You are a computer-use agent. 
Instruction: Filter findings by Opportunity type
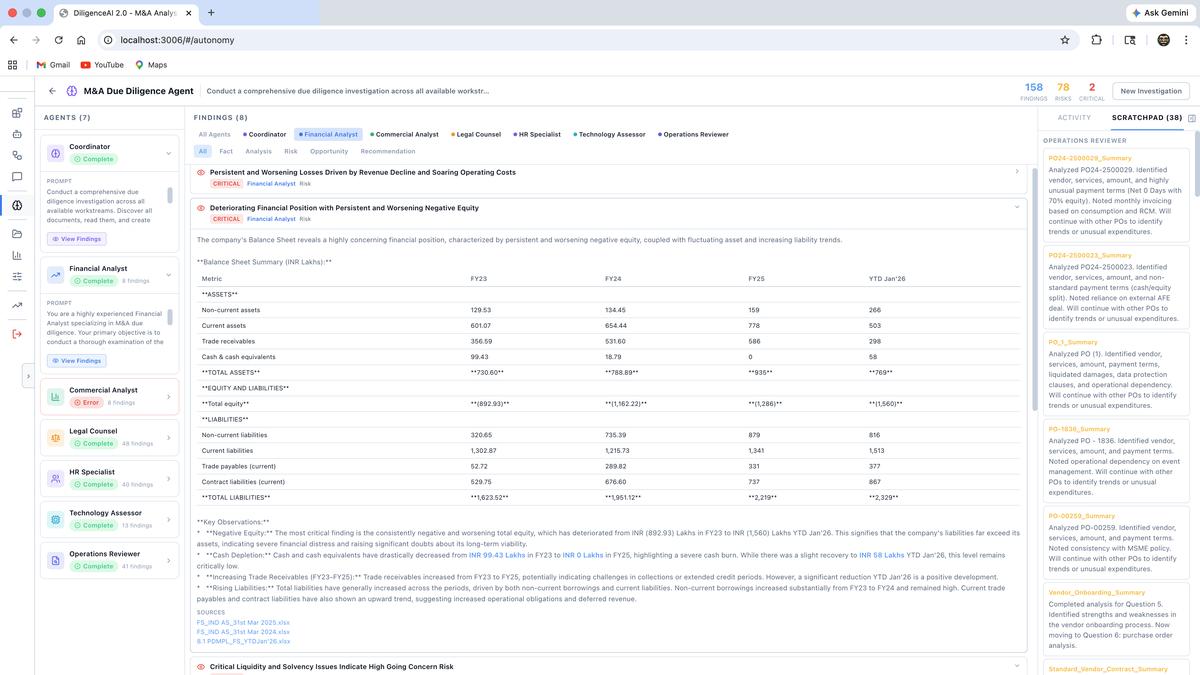pyautogui.click(x=329, y=151)
